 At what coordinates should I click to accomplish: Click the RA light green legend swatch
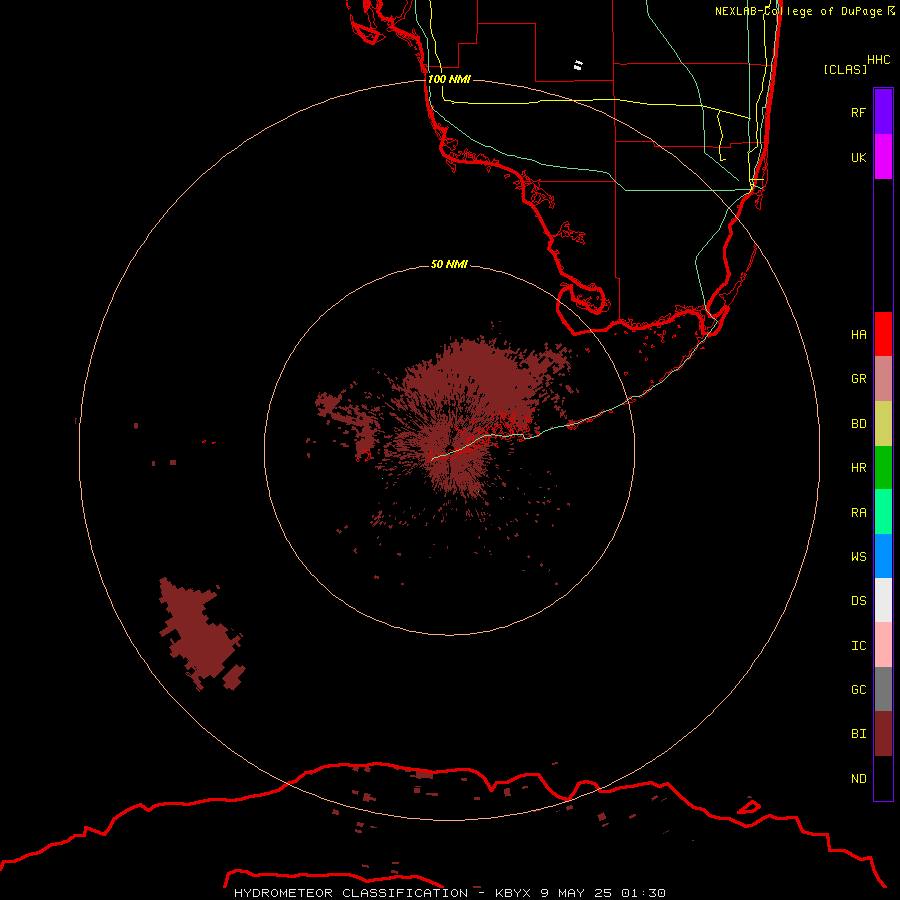[x=883, y=512]
